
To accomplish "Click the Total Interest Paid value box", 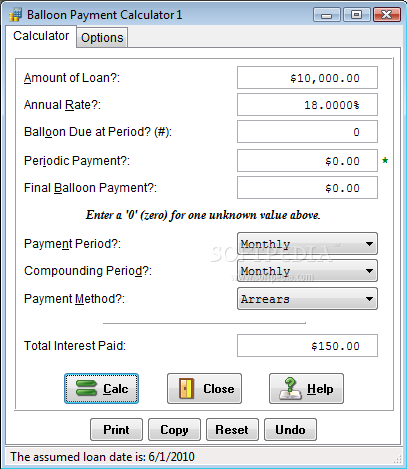I will (x=307, y=346).
